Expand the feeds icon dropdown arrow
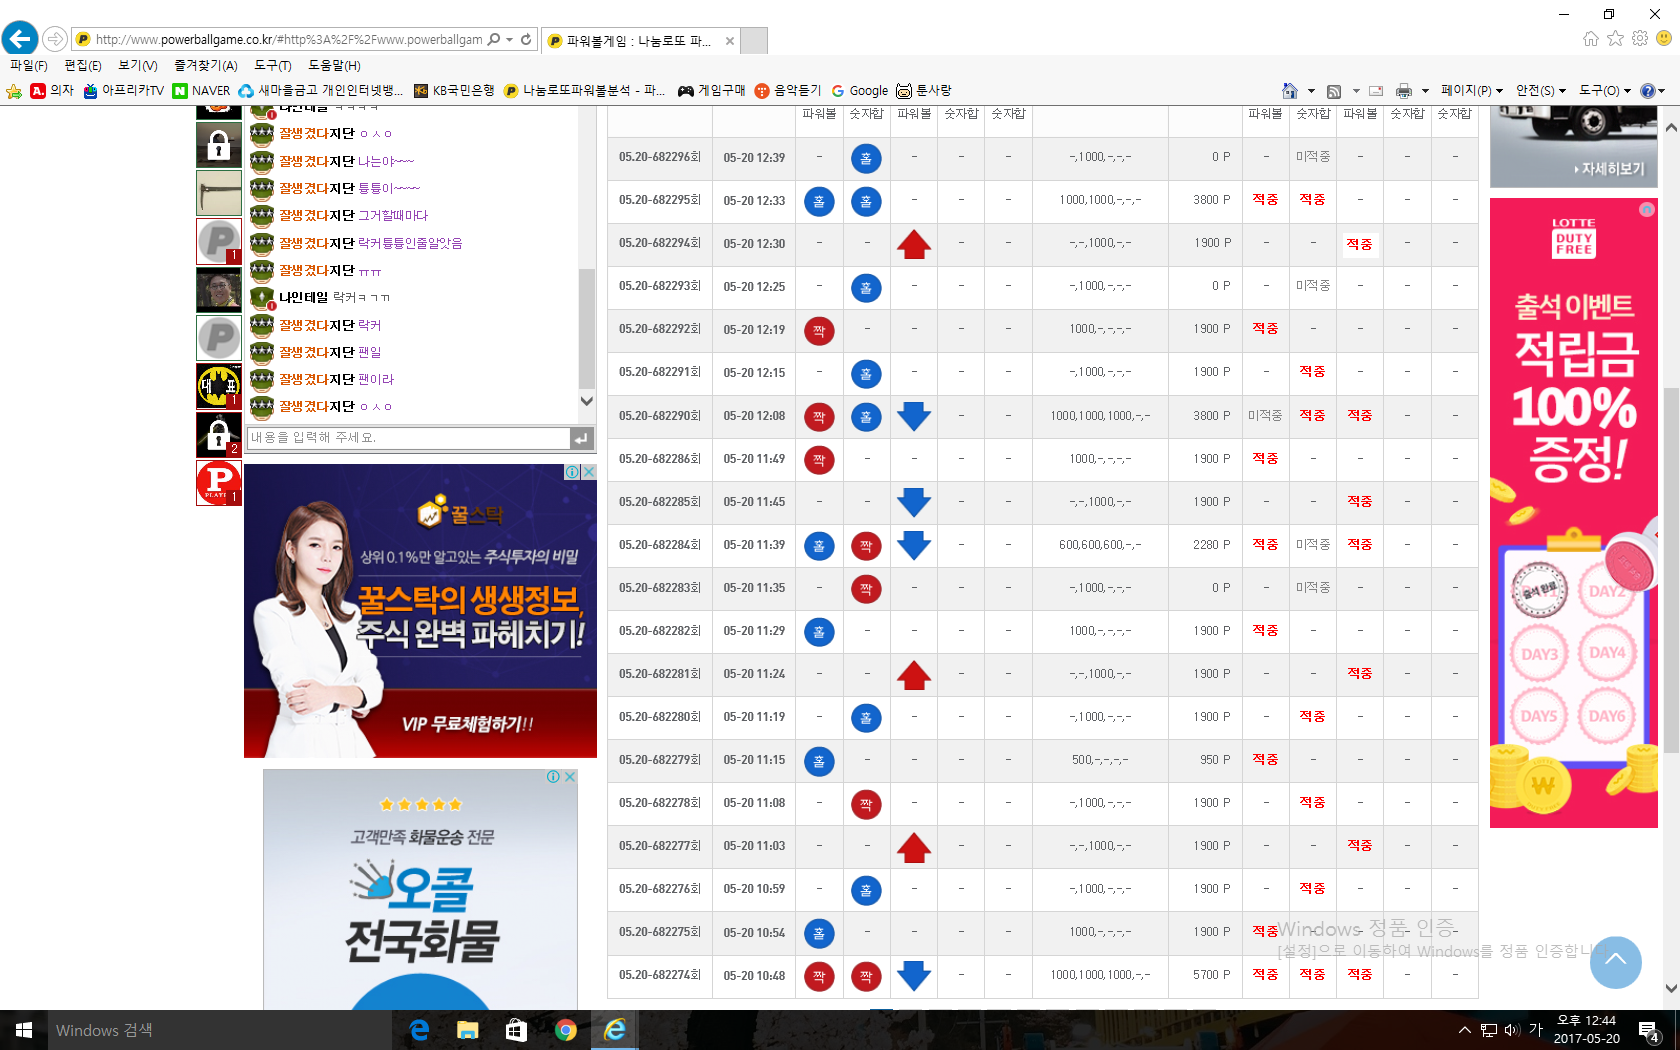 tap(1356, 91)
